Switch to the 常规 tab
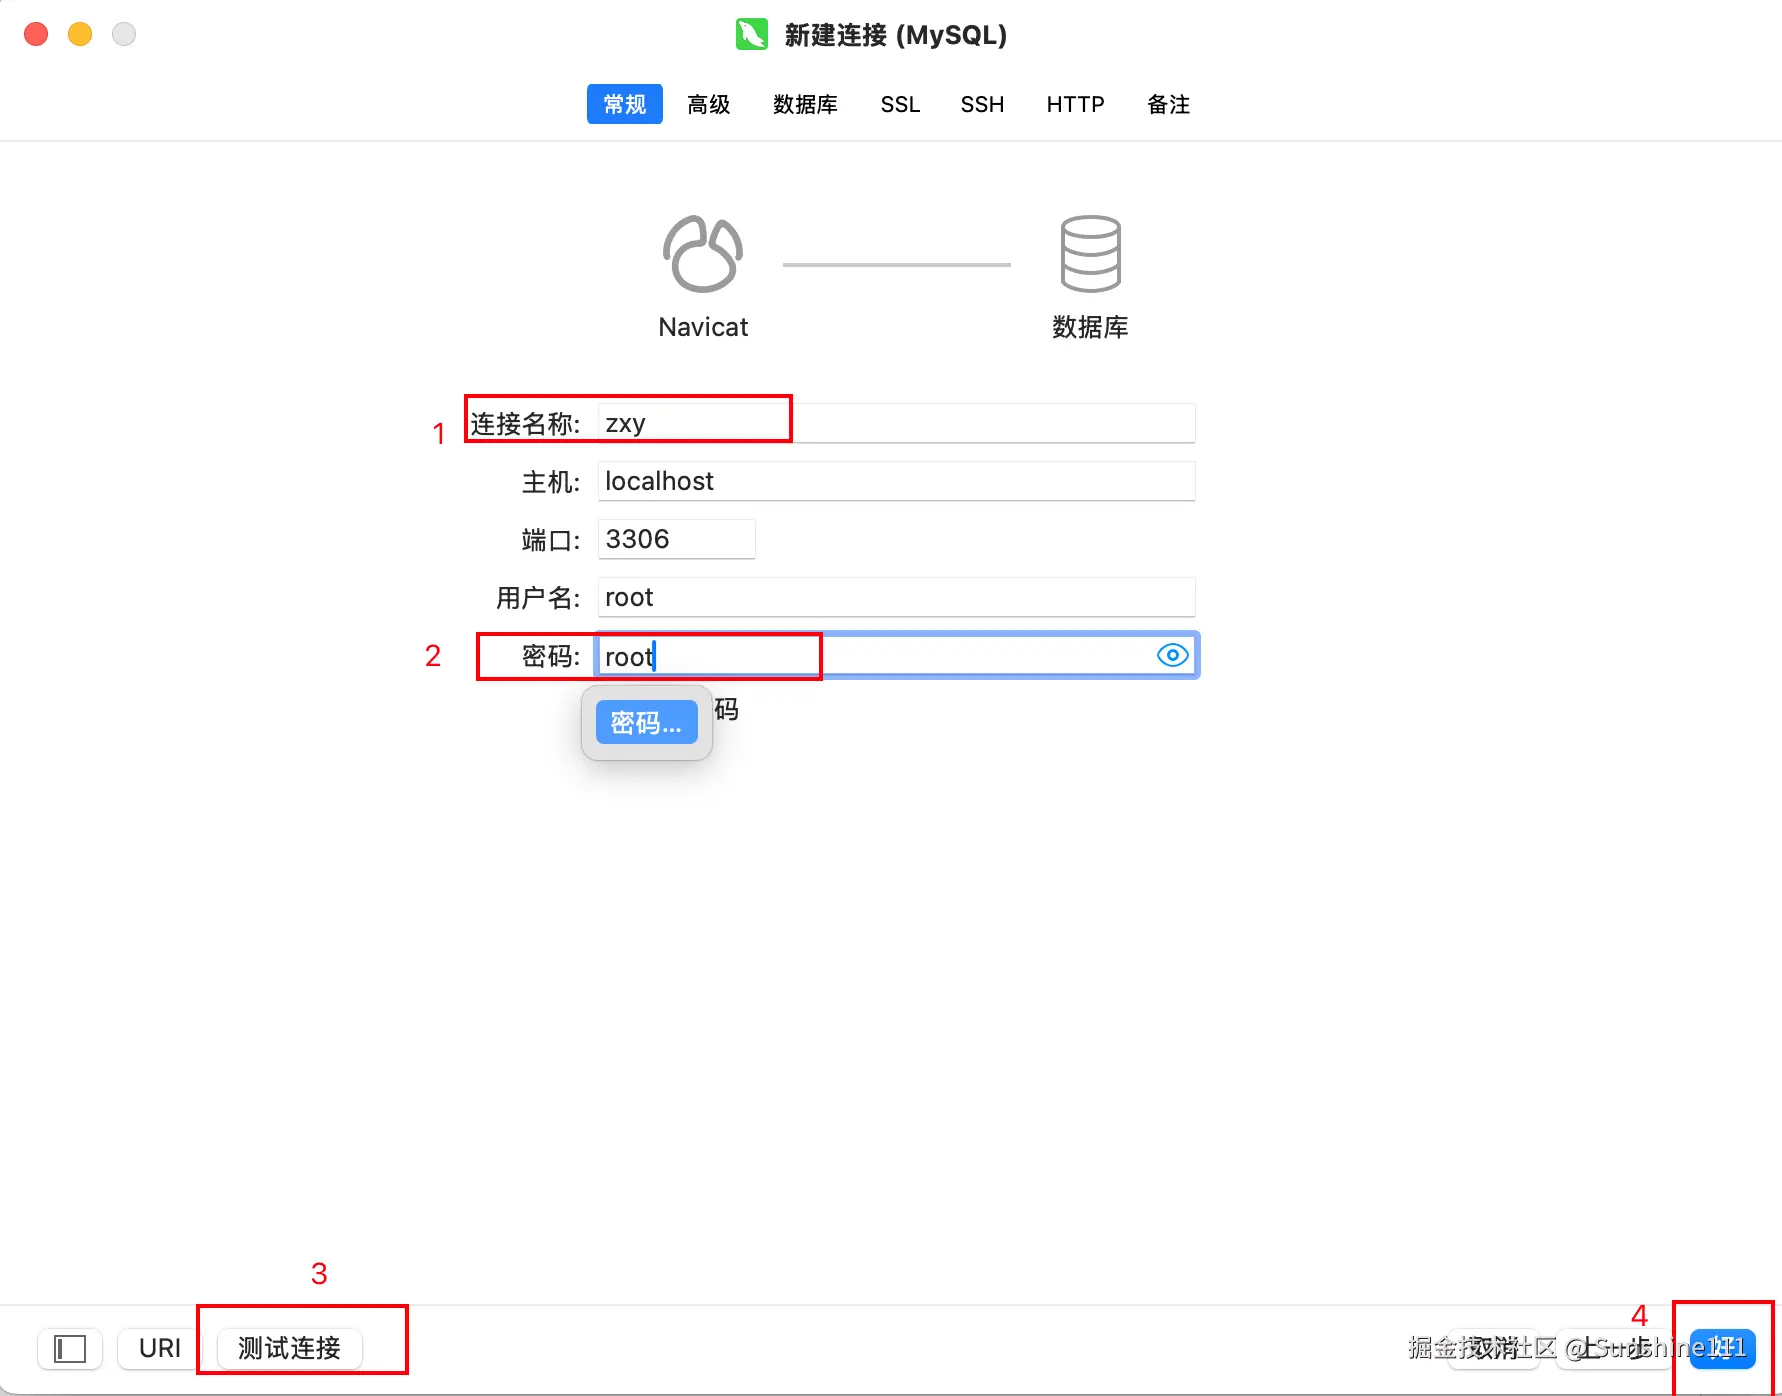This screenshot has width=1782, height=1396. (625, 104)
